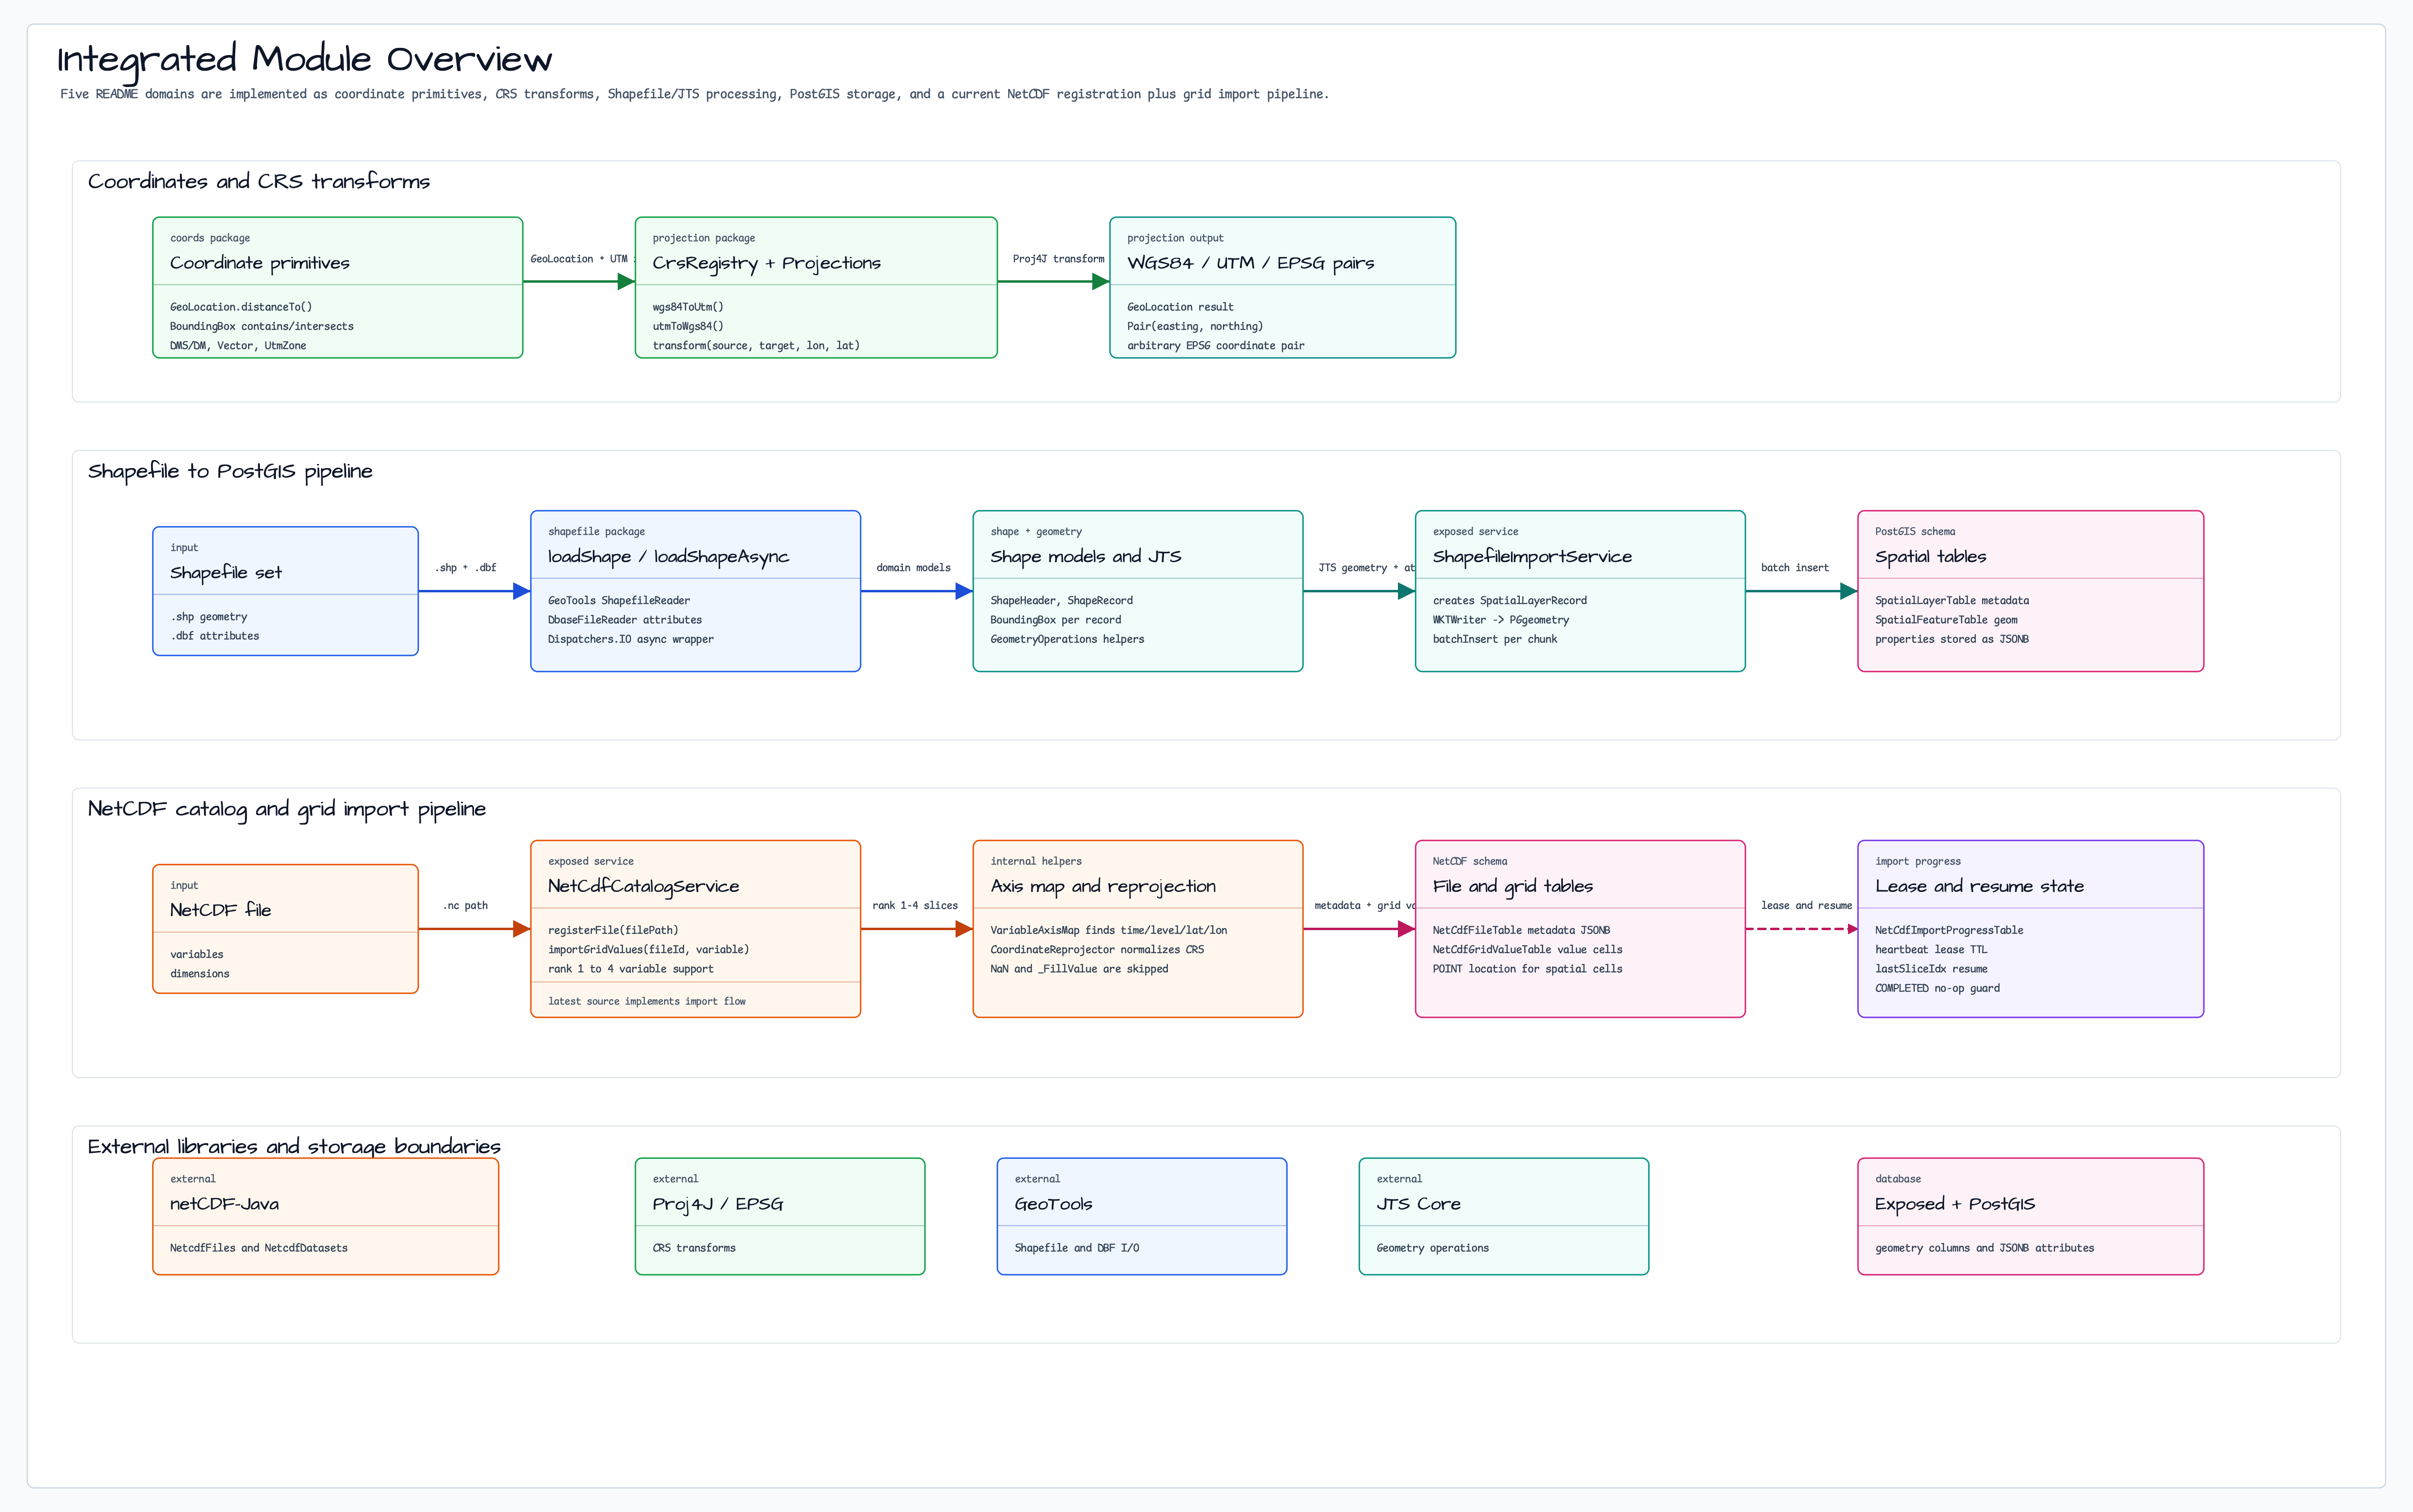Click the Shapefile set input node
Image resolution: width=2413 pixels, height=1512 pixels.
(x=285, y=591)
